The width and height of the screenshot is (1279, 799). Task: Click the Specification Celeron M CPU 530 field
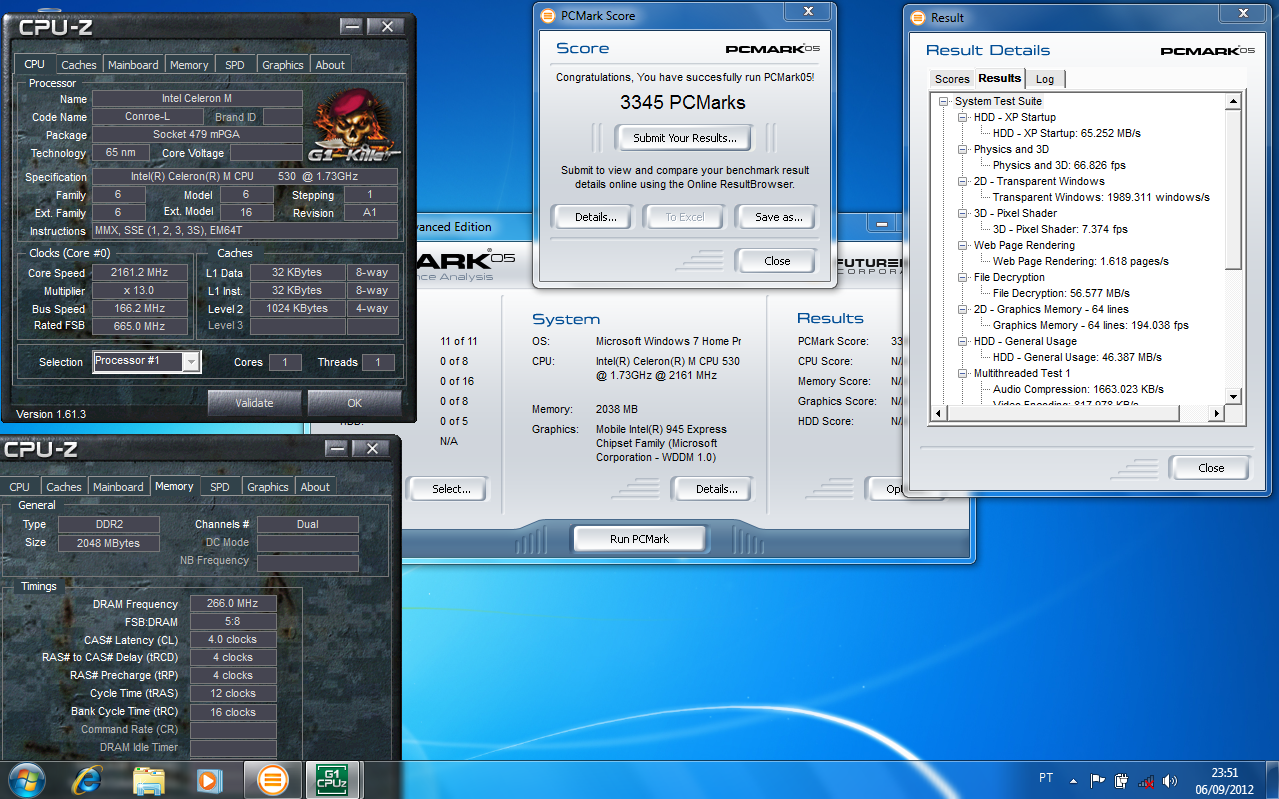(245, 177)
